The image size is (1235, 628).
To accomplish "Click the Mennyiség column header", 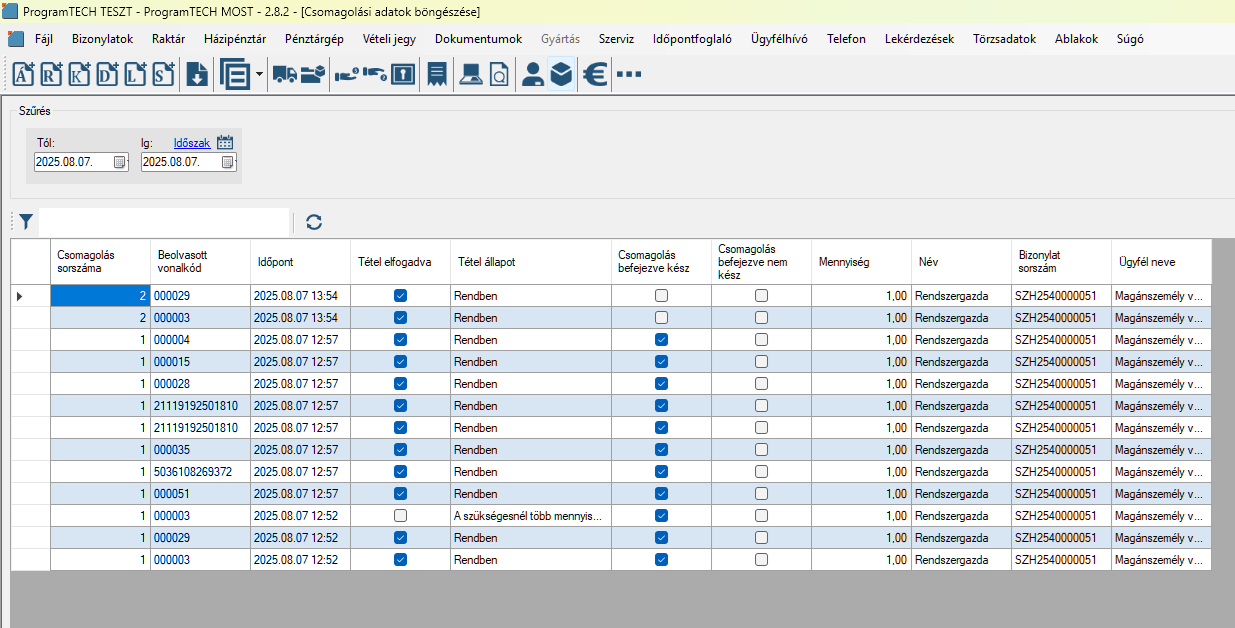I will pos(861,262).
